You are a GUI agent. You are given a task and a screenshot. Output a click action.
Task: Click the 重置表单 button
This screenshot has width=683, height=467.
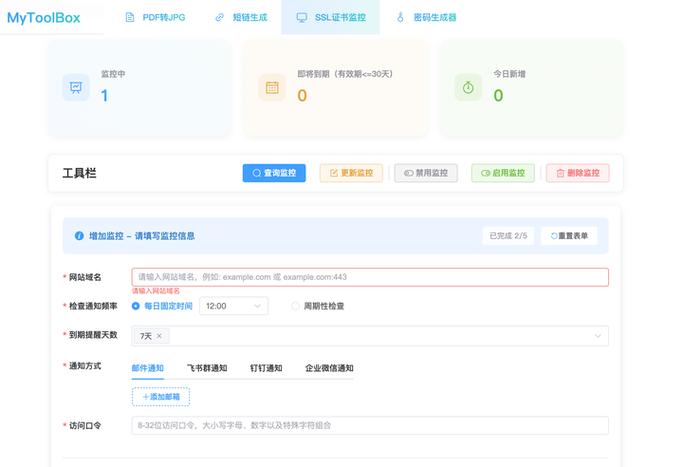(569, 236)
